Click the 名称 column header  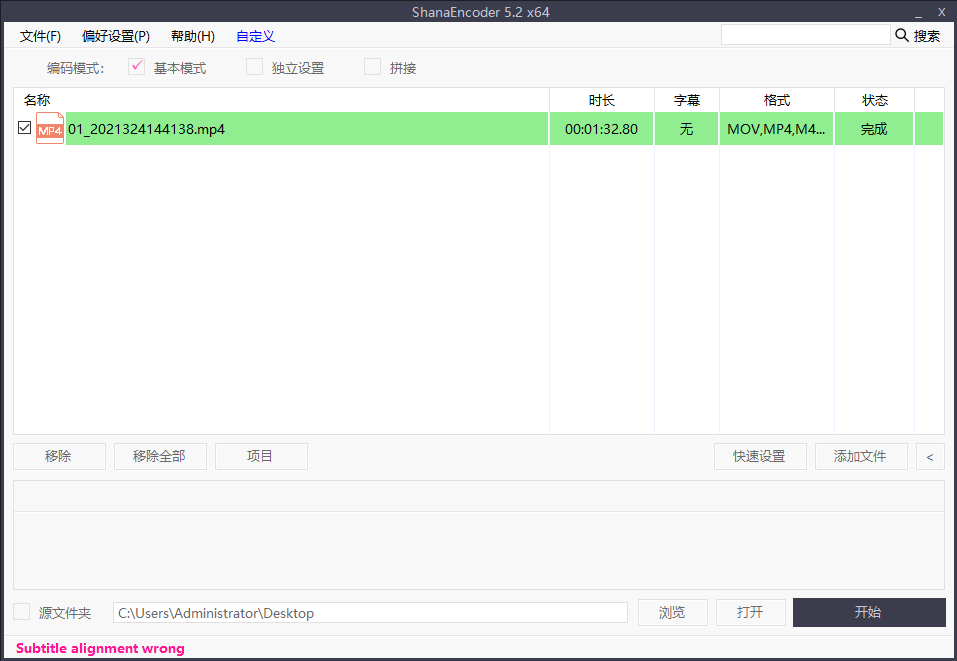(x=281, y=100)
